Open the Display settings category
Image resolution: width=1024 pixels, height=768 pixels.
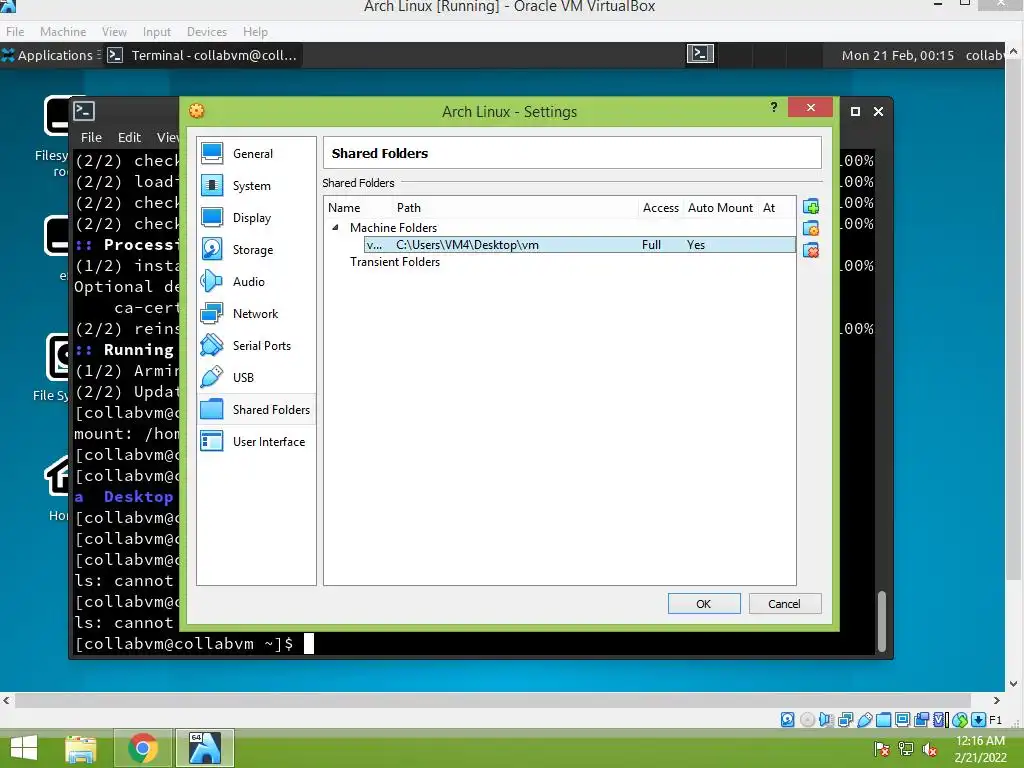(x=255, y=217)
